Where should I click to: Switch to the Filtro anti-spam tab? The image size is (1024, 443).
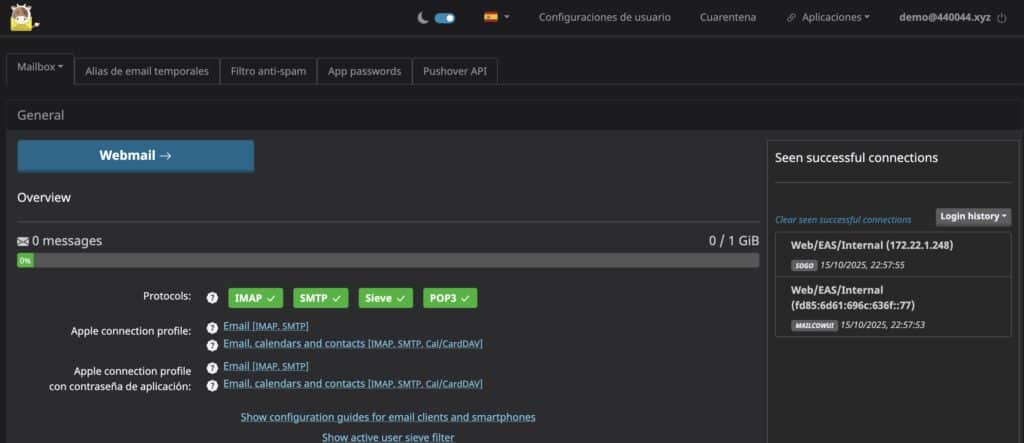(268, 71)
